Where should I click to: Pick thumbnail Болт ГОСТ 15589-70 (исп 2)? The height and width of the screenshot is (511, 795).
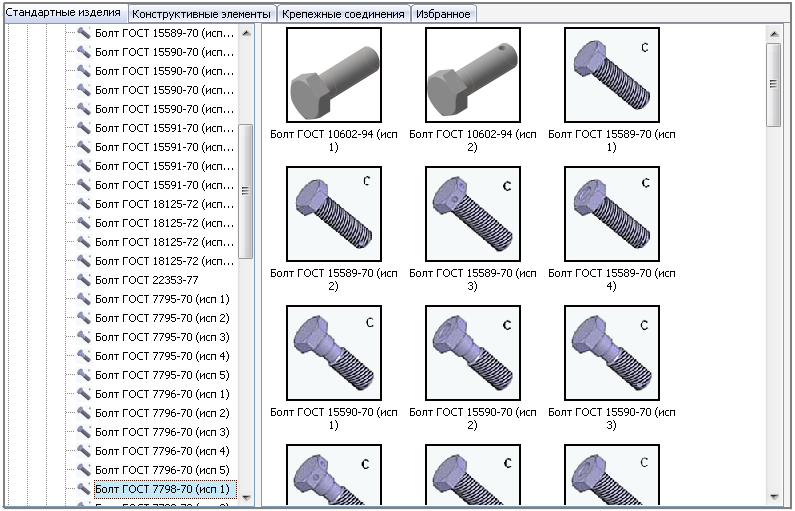pos(334,214)
